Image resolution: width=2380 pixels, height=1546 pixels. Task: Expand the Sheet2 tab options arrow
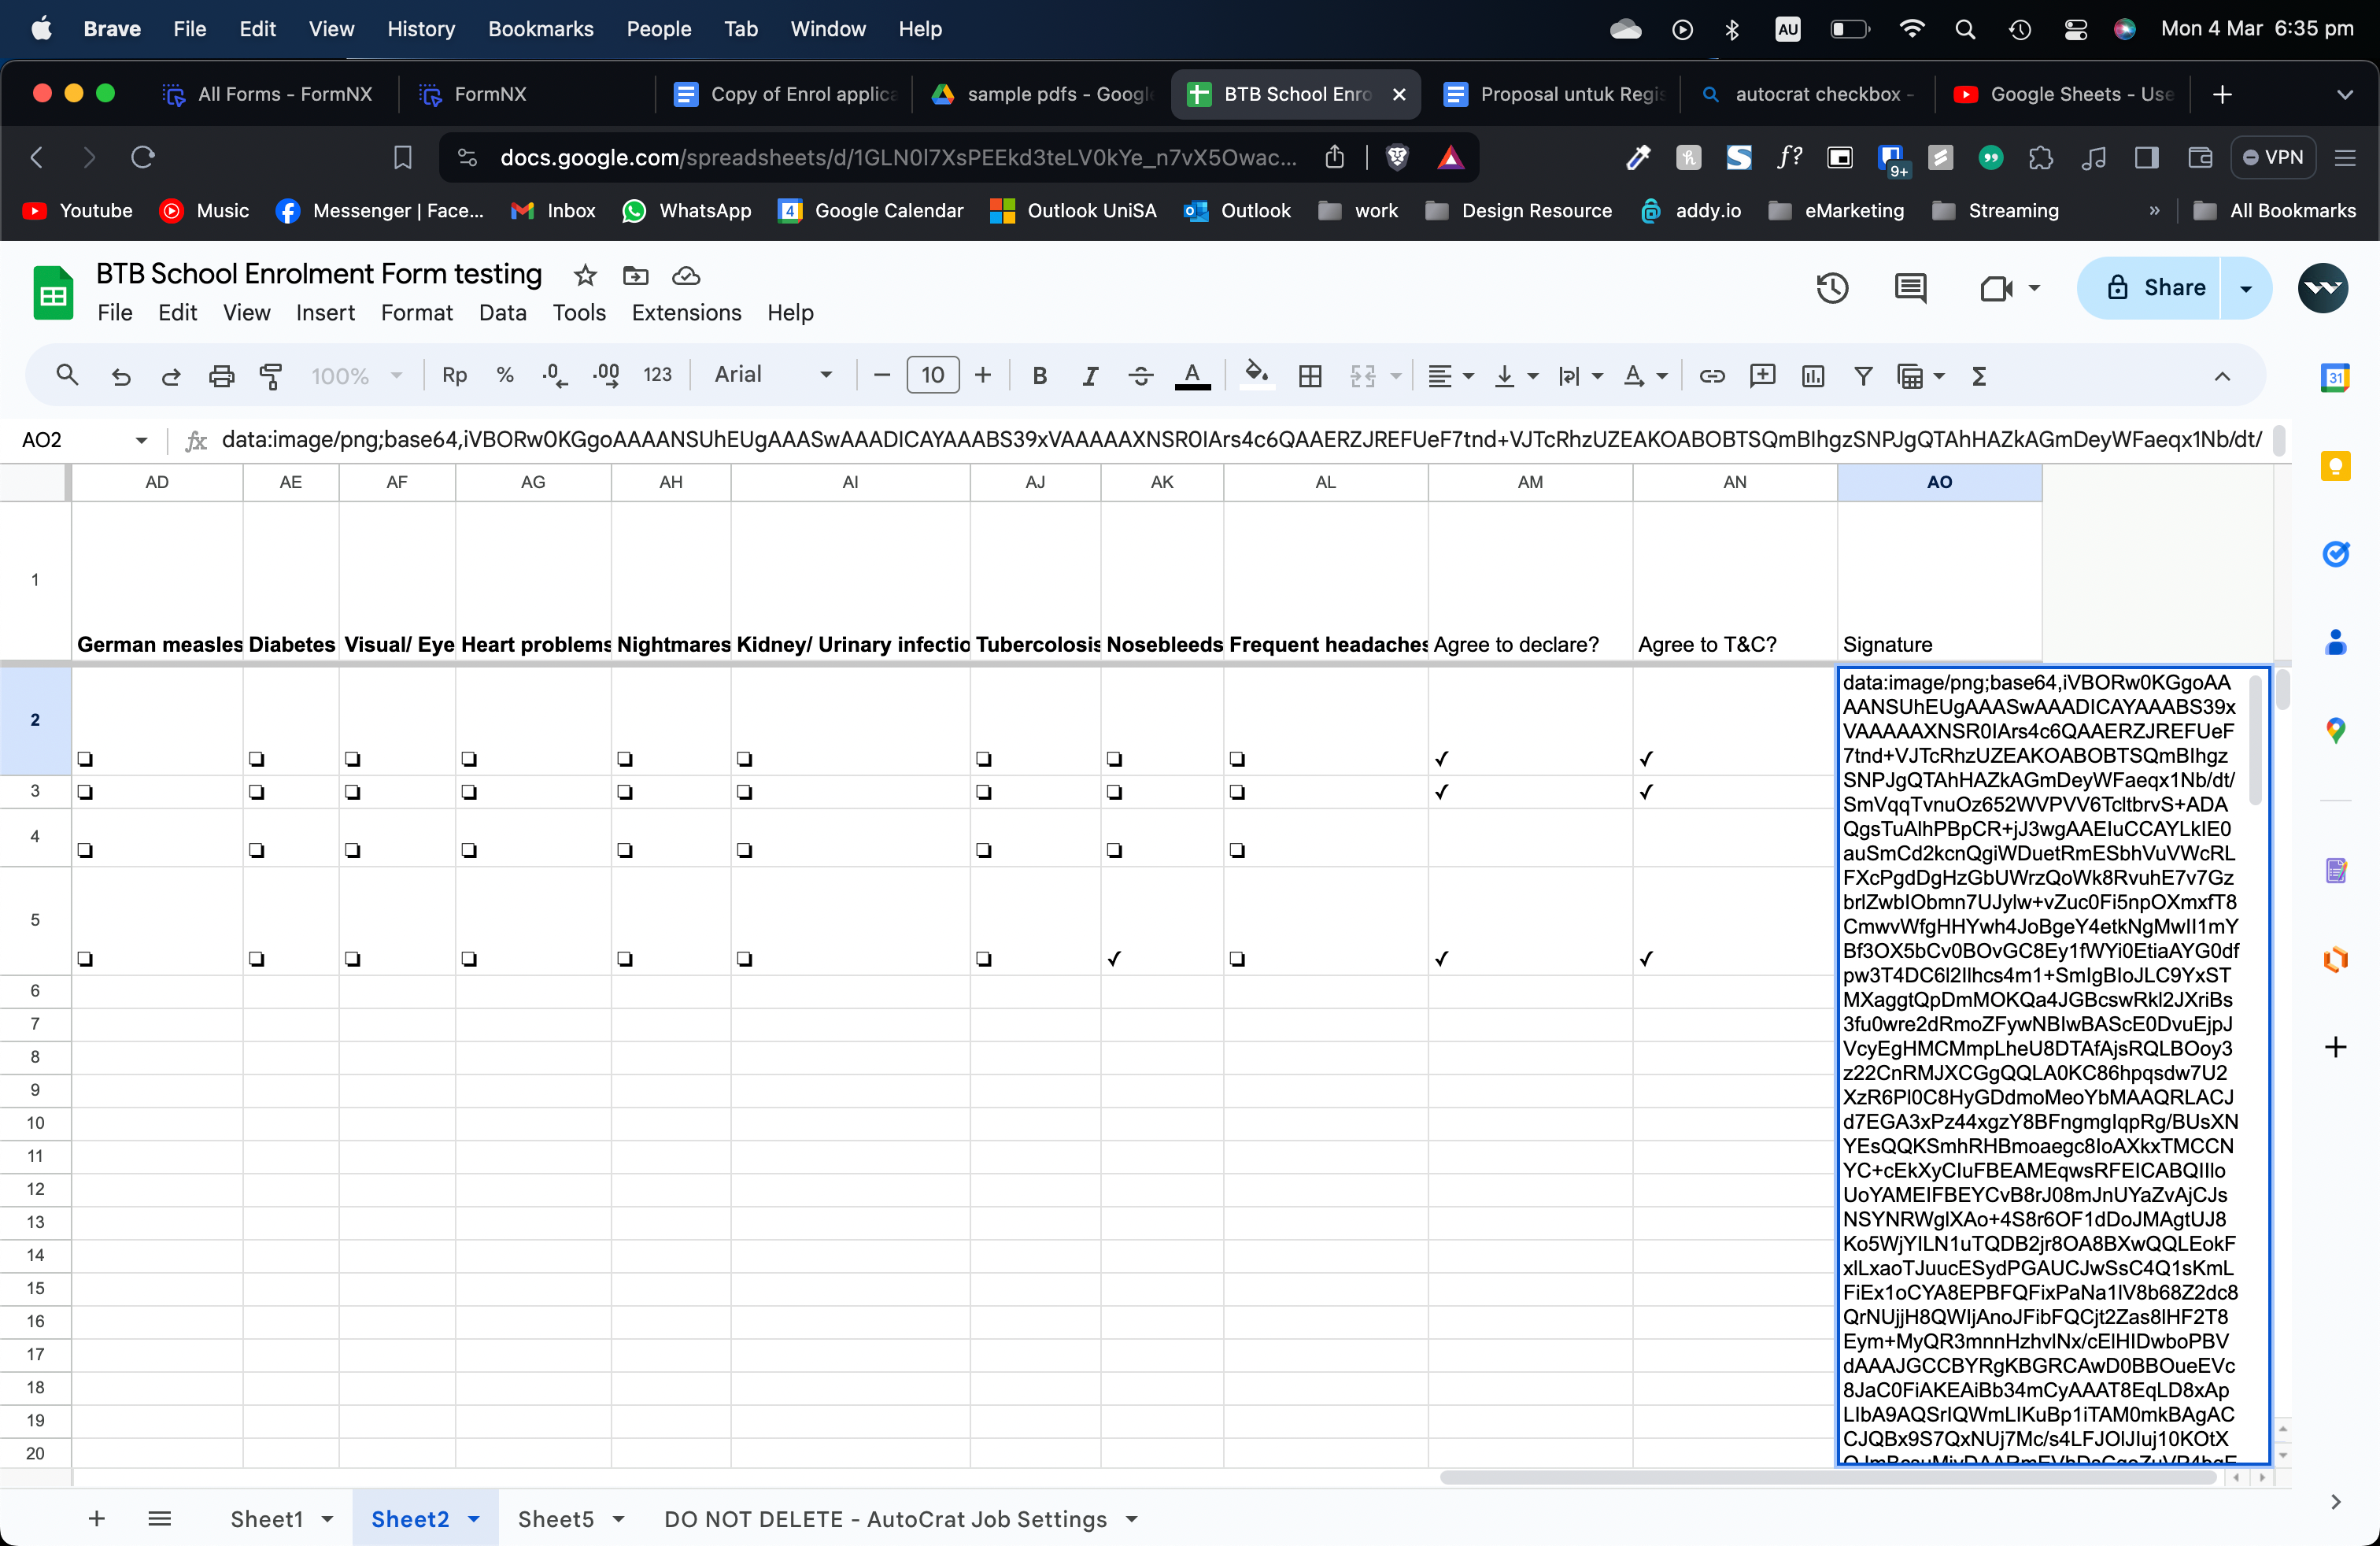474,1519
